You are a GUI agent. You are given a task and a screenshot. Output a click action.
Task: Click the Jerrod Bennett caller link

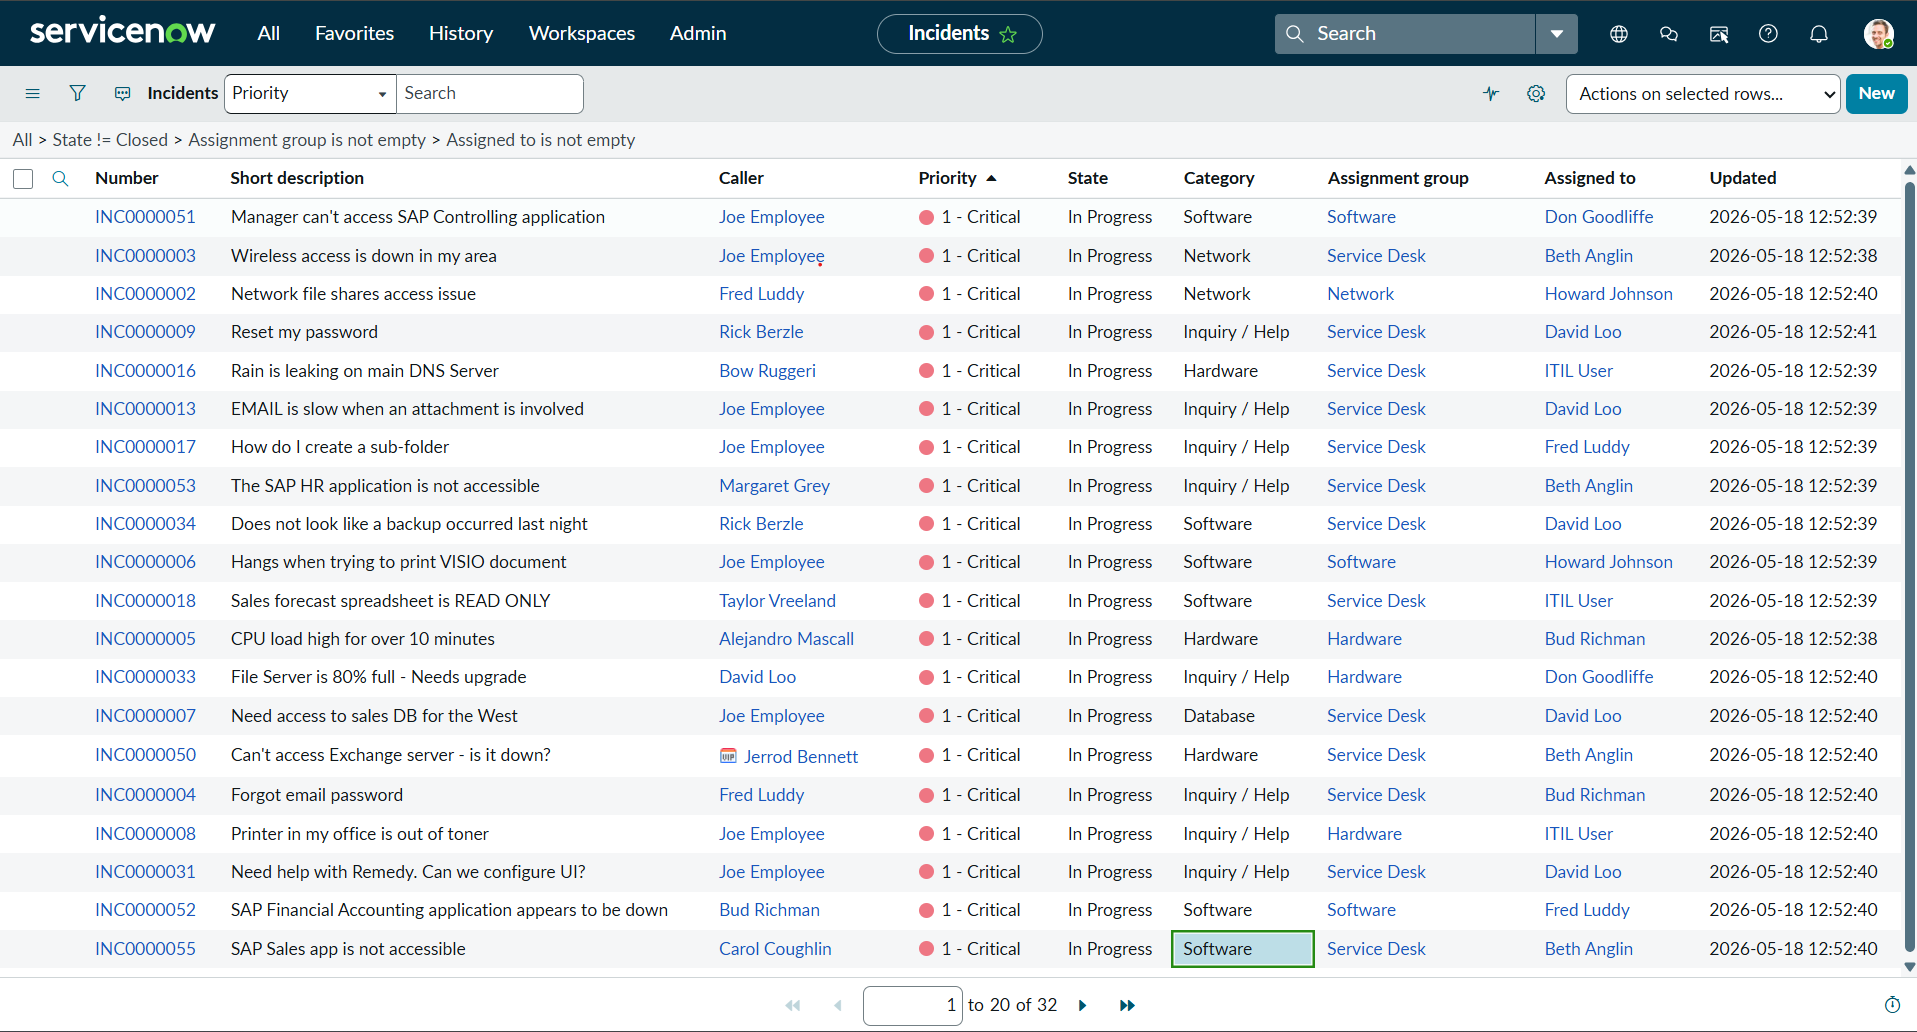[800, 757]
